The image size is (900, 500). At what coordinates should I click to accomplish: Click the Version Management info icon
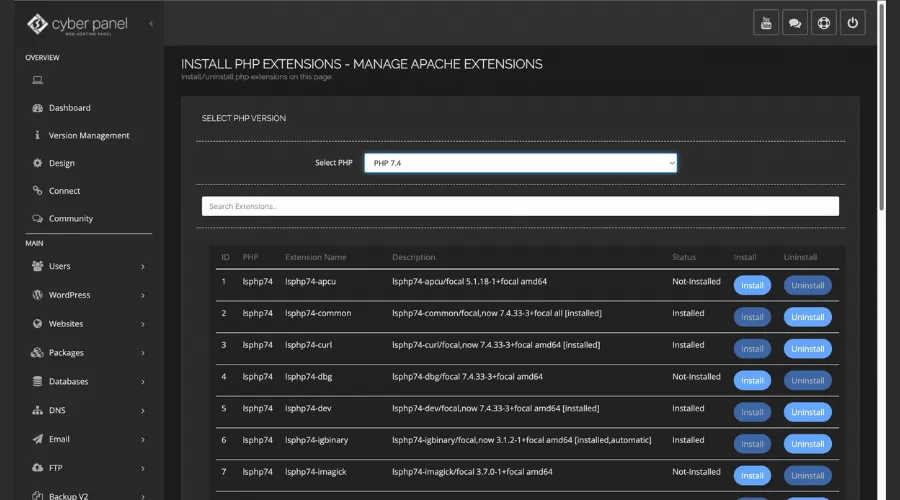click(37, 135)
